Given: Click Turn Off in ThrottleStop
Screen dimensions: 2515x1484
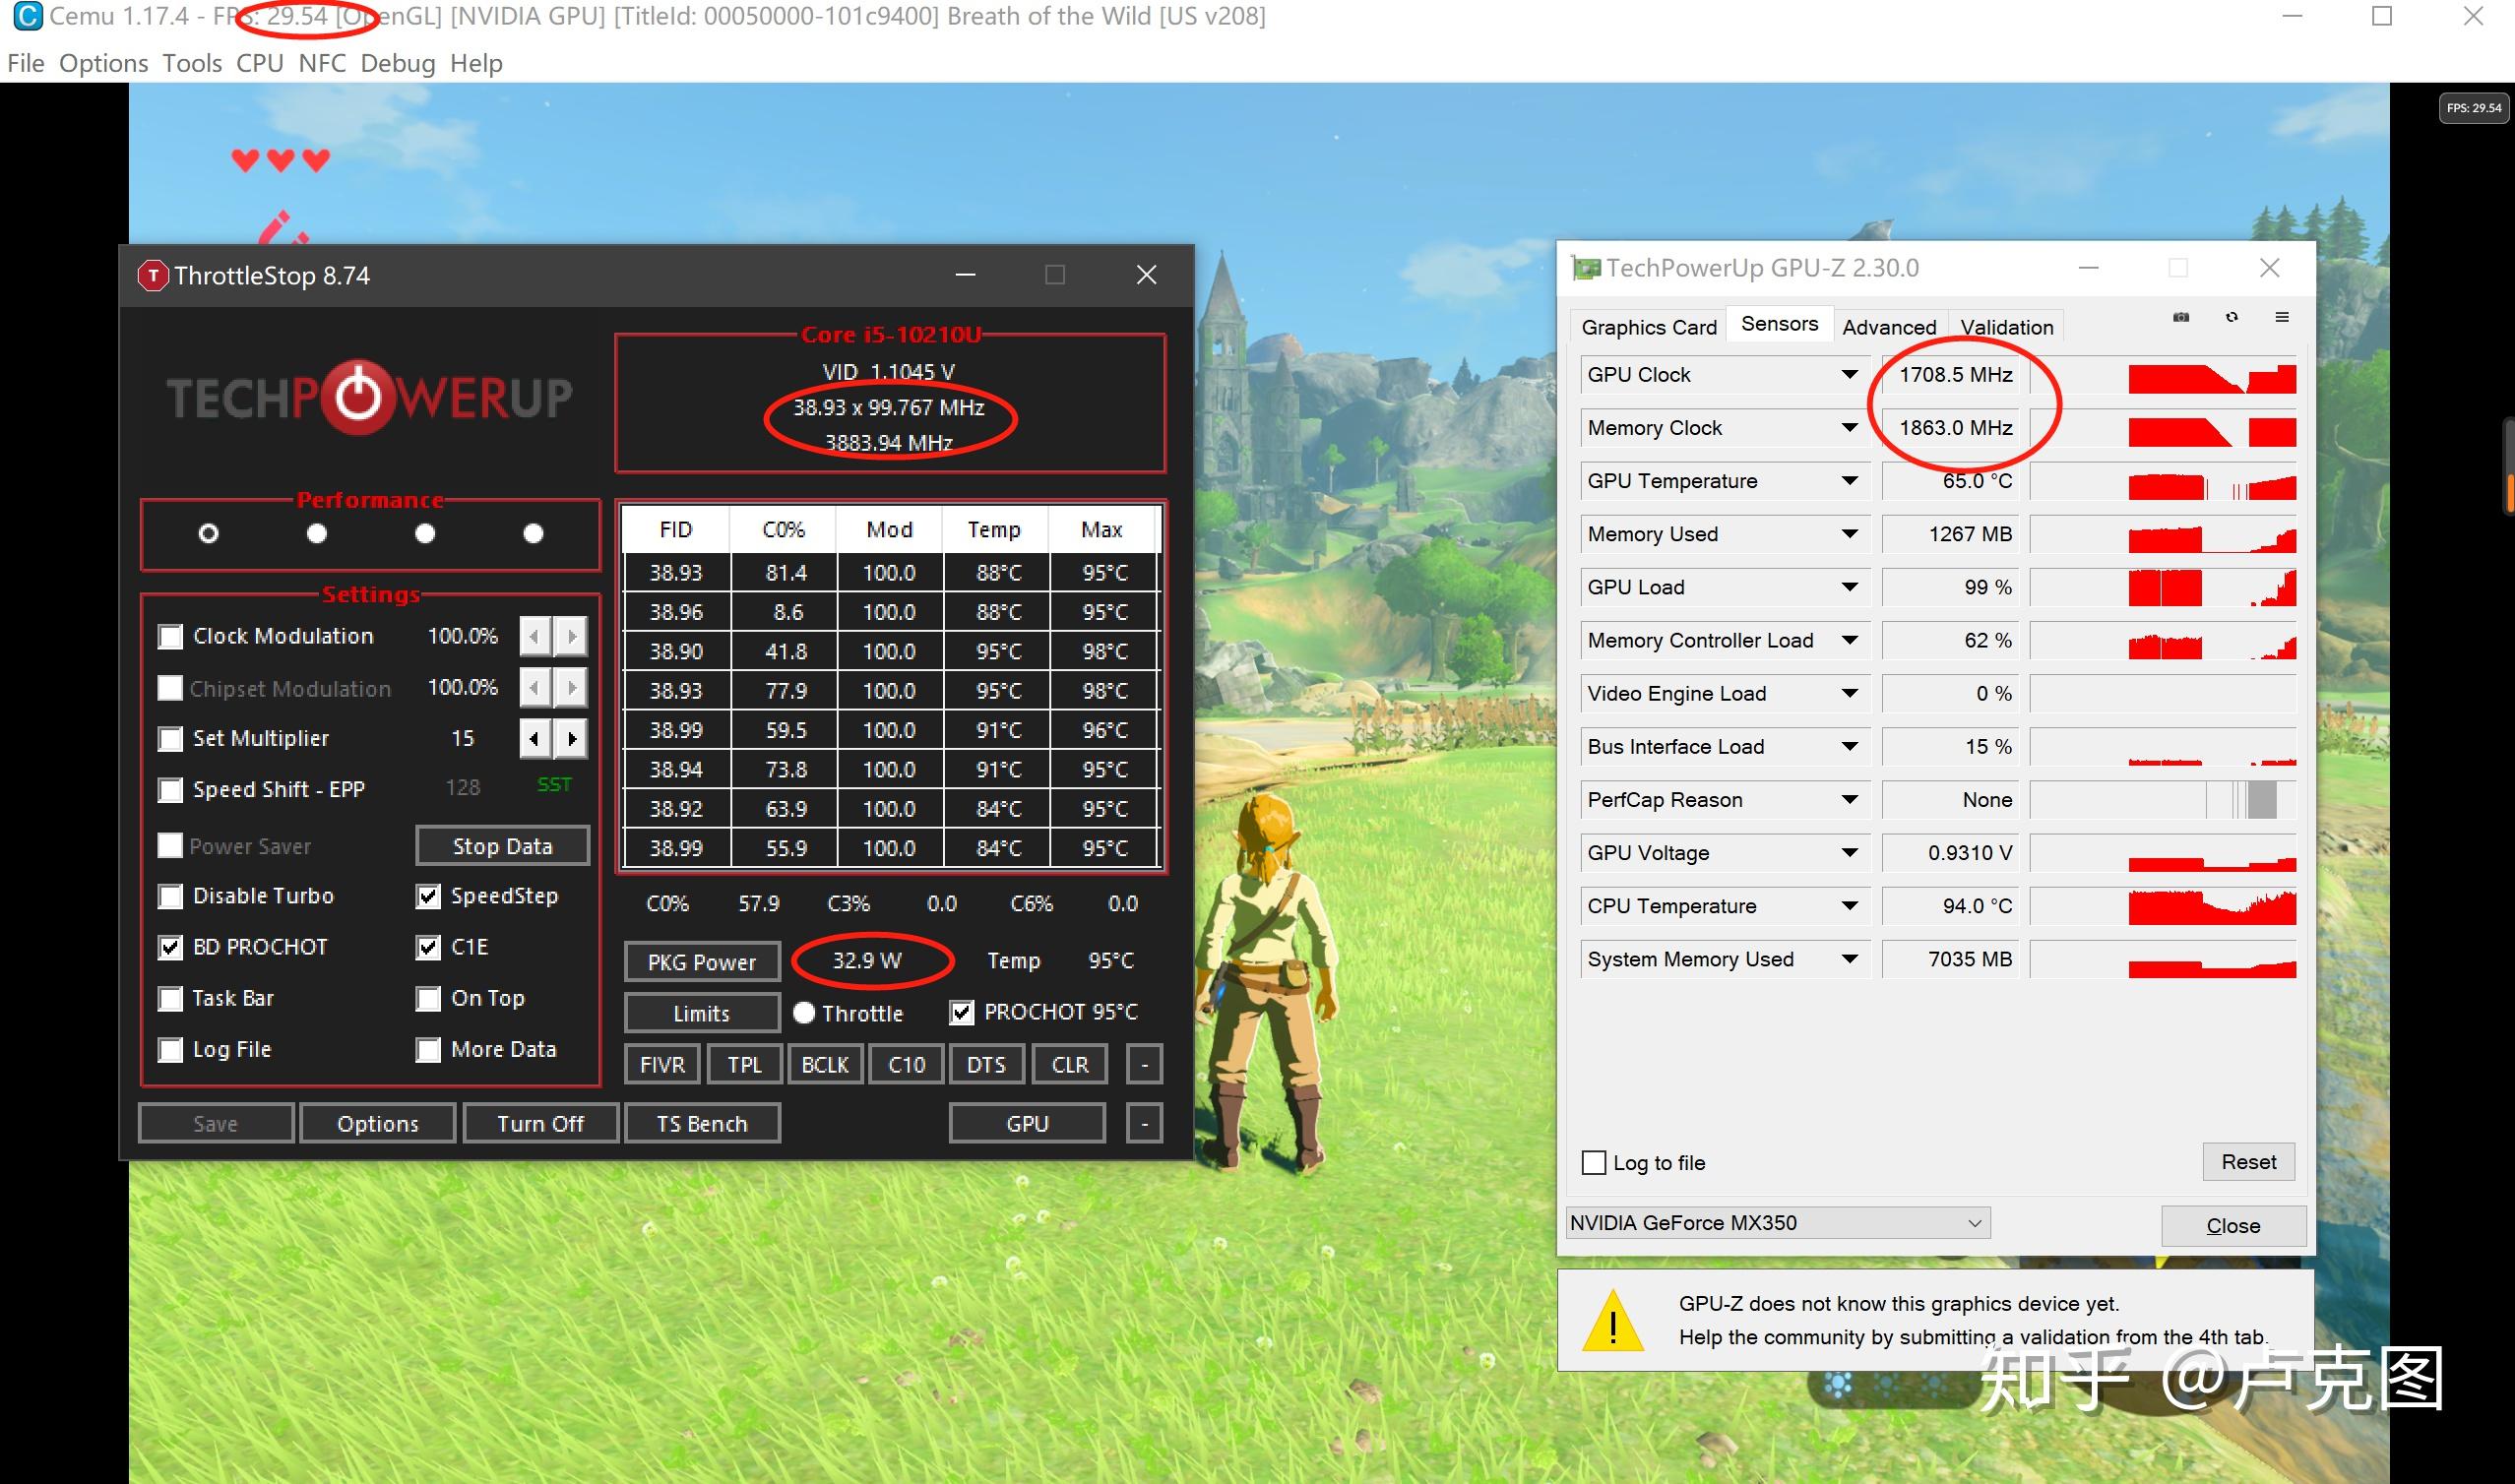Looking at the screenshot, I should (x=540, y=1123).
